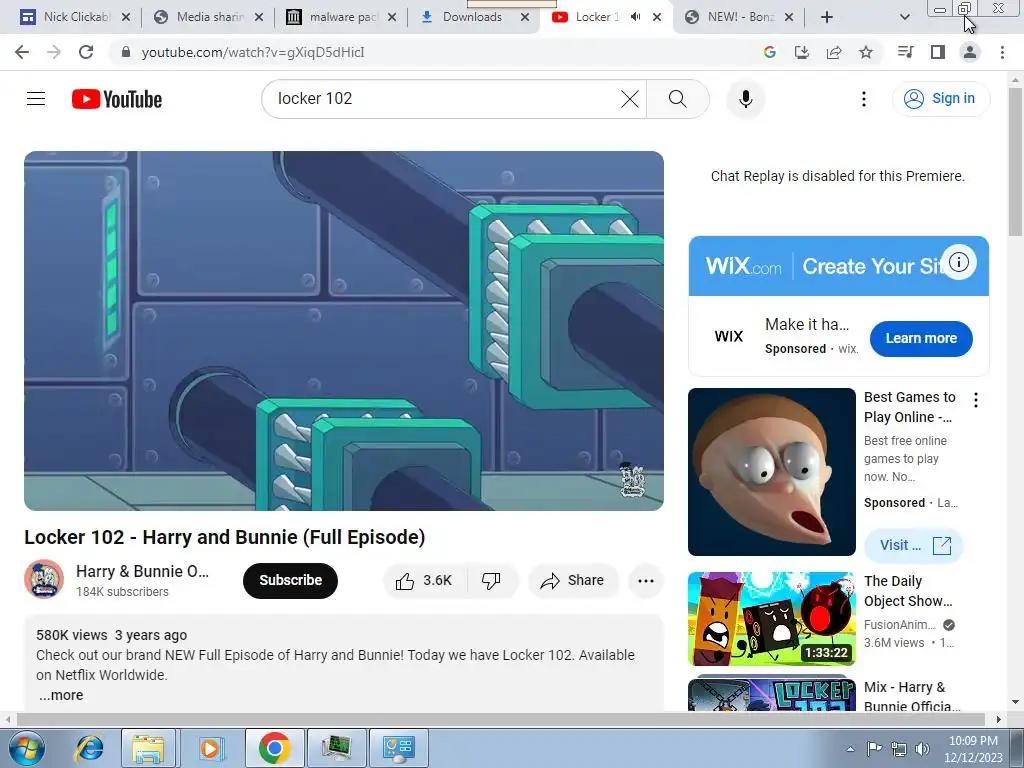Open Action Center flag icon

coord(874,748)
